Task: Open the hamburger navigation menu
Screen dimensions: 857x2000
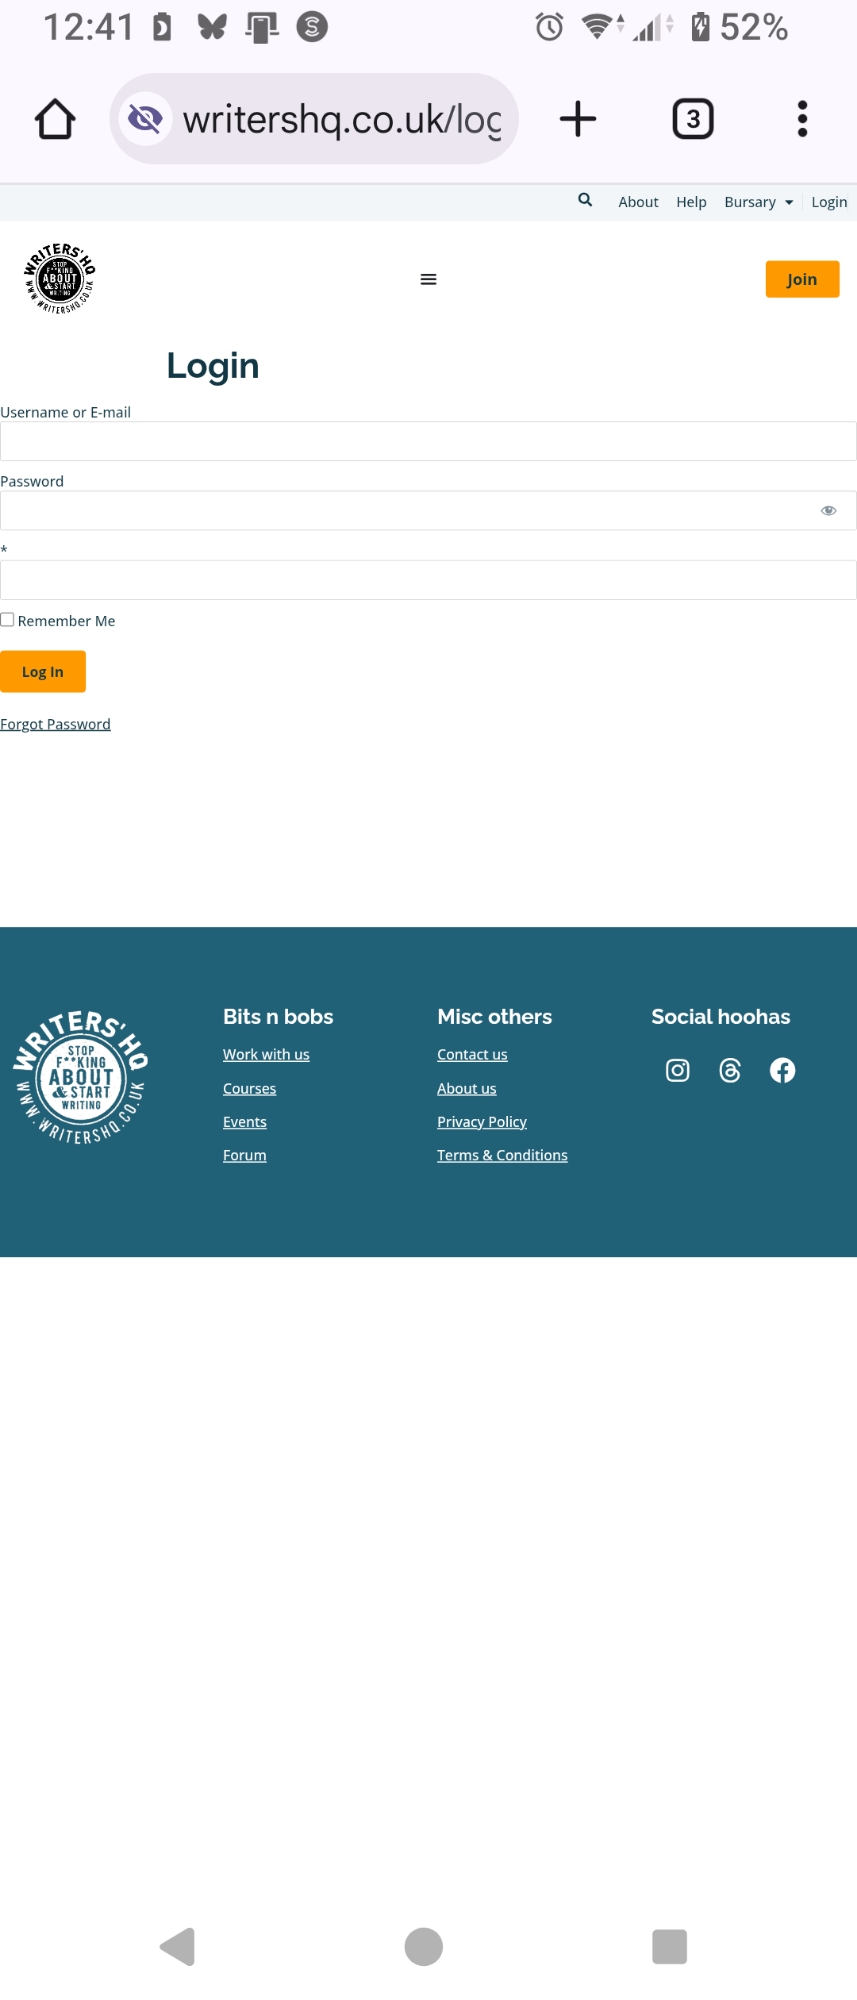Action: click(x=428, y=279)
